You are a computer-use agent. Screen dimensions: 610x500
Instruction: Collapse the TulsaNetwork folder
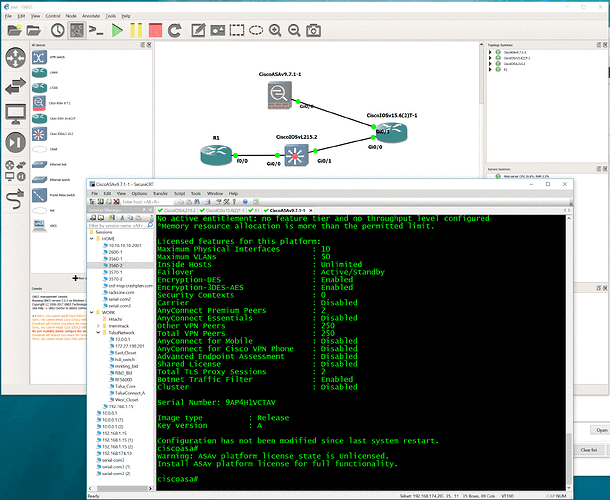tap(98, 333)
